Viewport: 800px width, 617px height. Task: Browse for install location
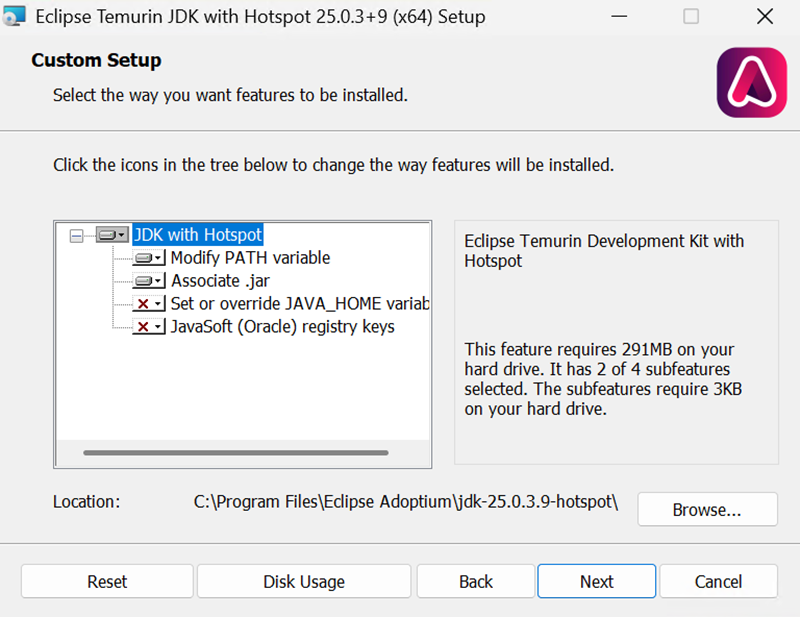point(707,509)
